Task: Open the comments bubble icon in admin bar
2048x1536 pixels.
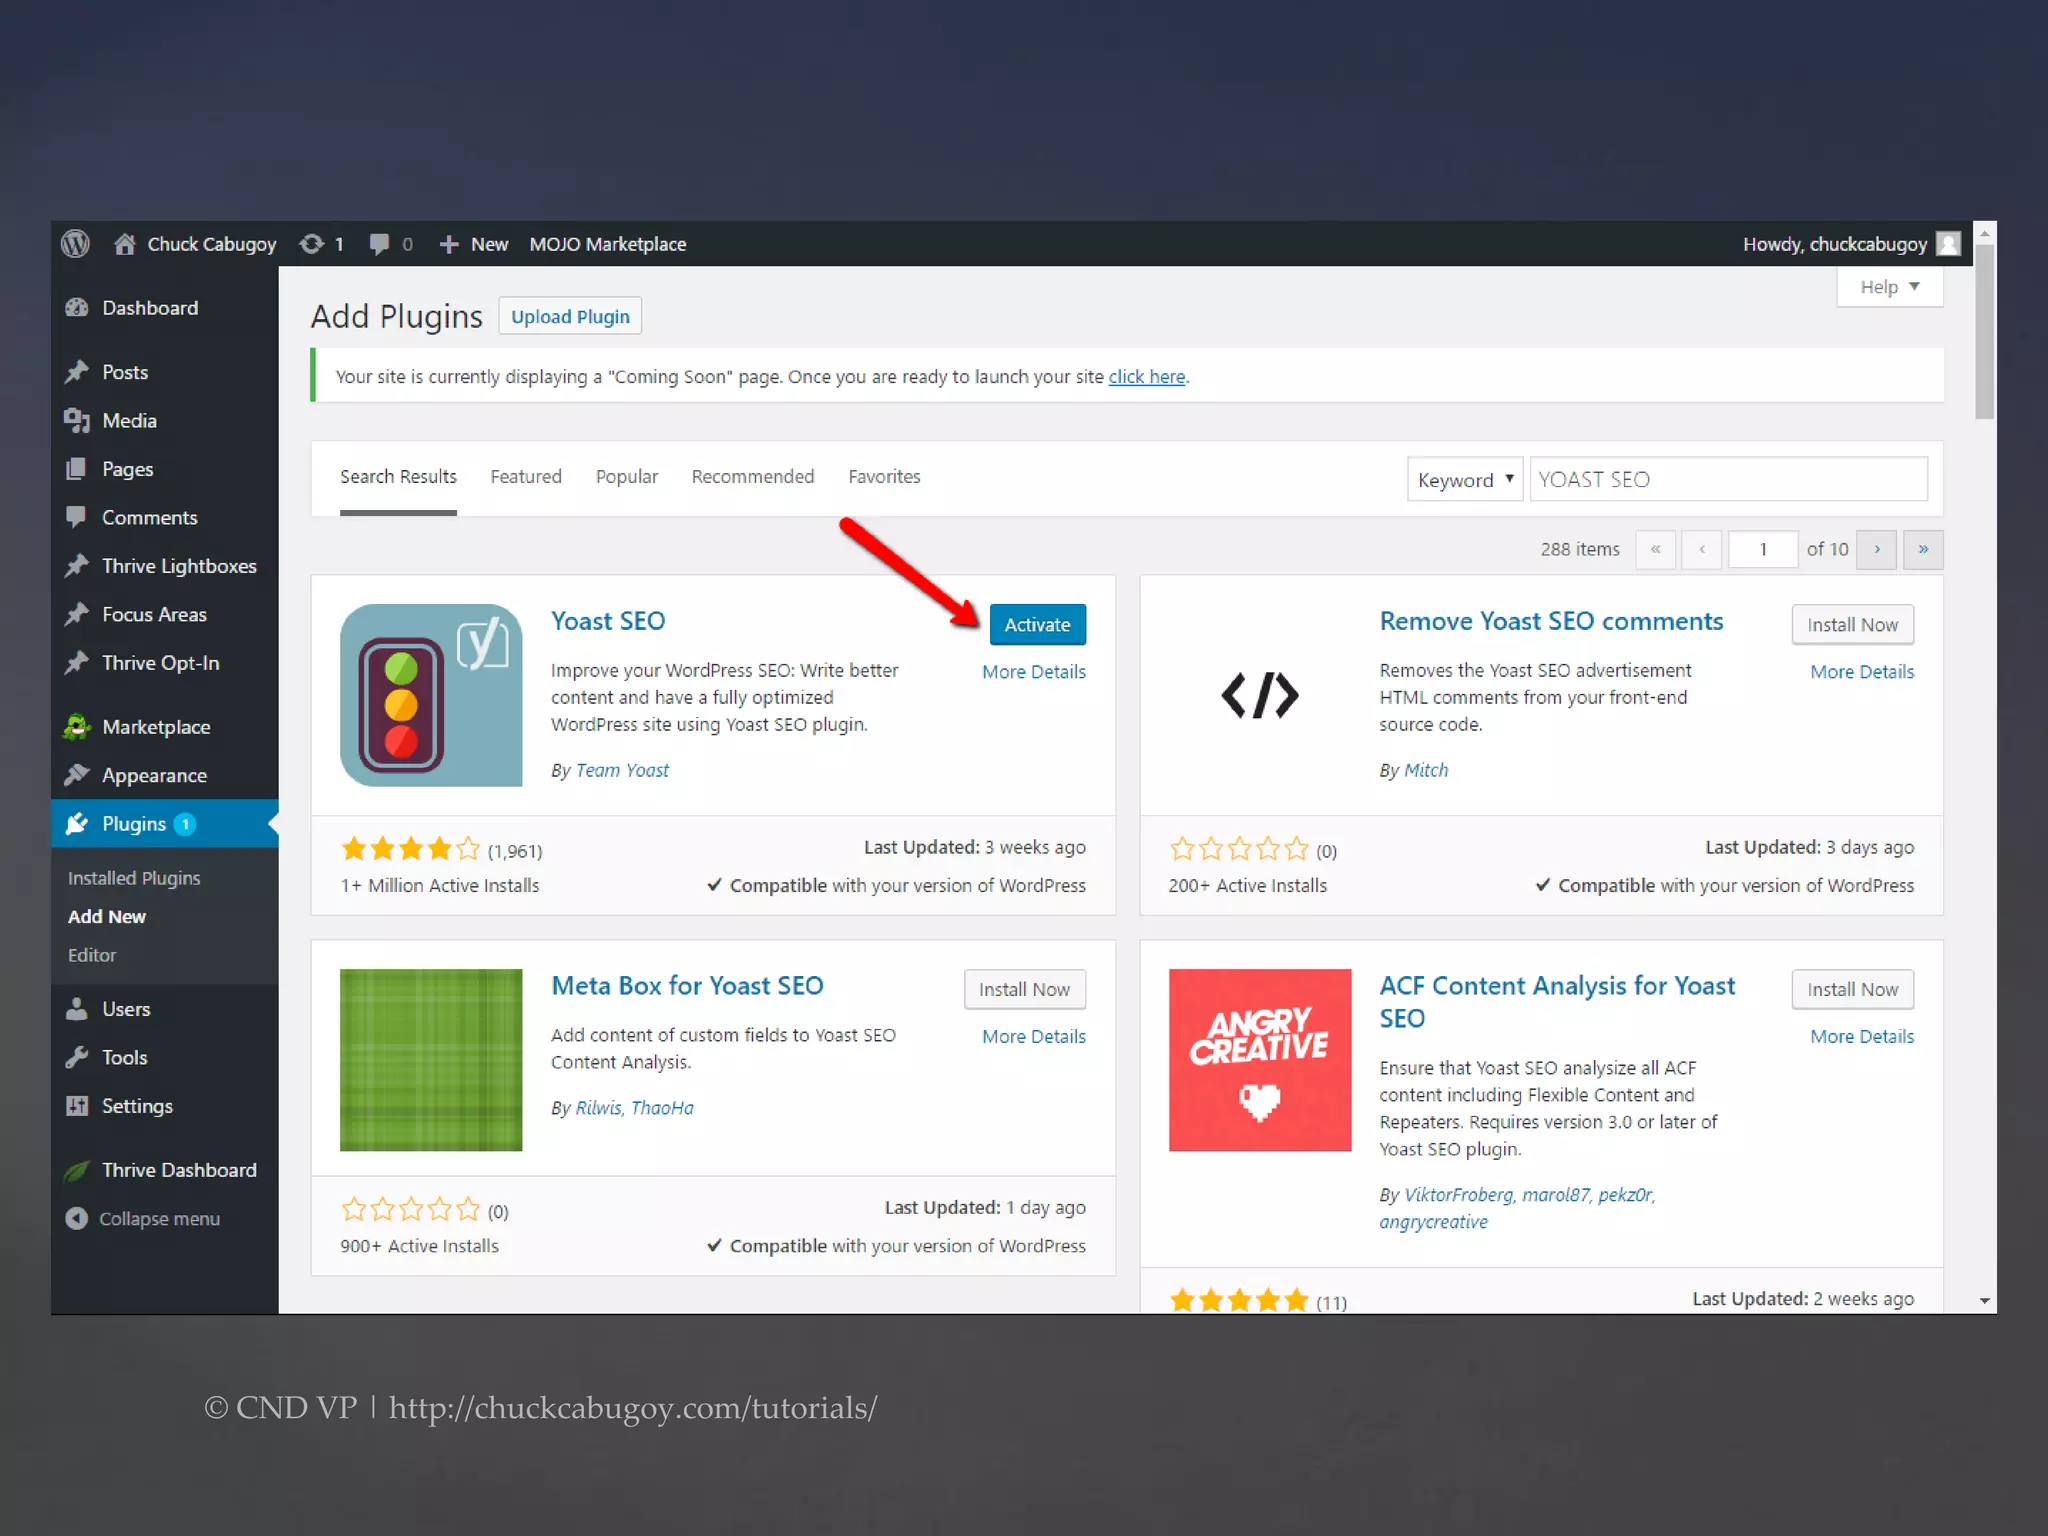Action: pos(379,244)
